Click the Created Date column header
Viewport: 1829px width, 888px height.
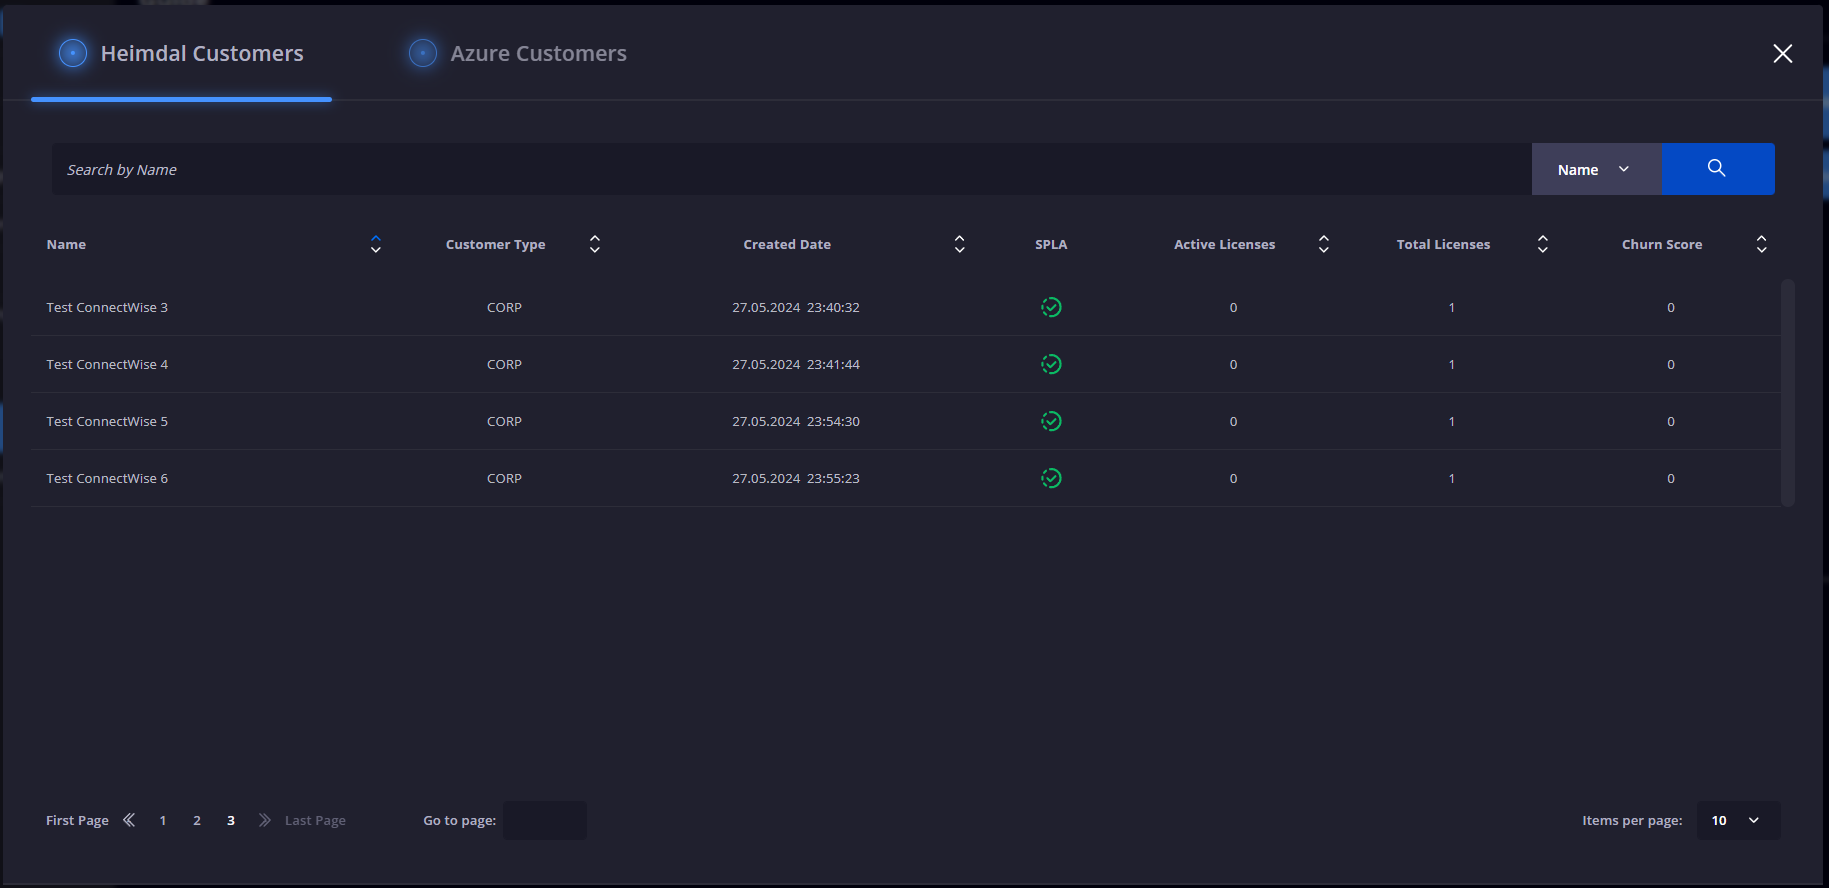[787, 244]
